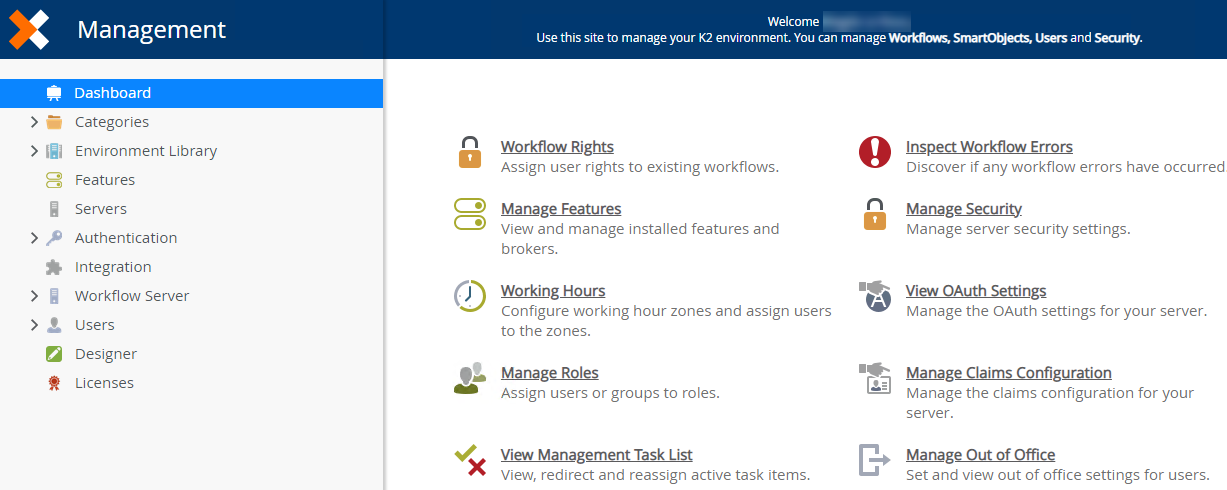Click the Workflow Rights padlock icon
Viewport: 1227px width, 490px height.
click(469, 153)
